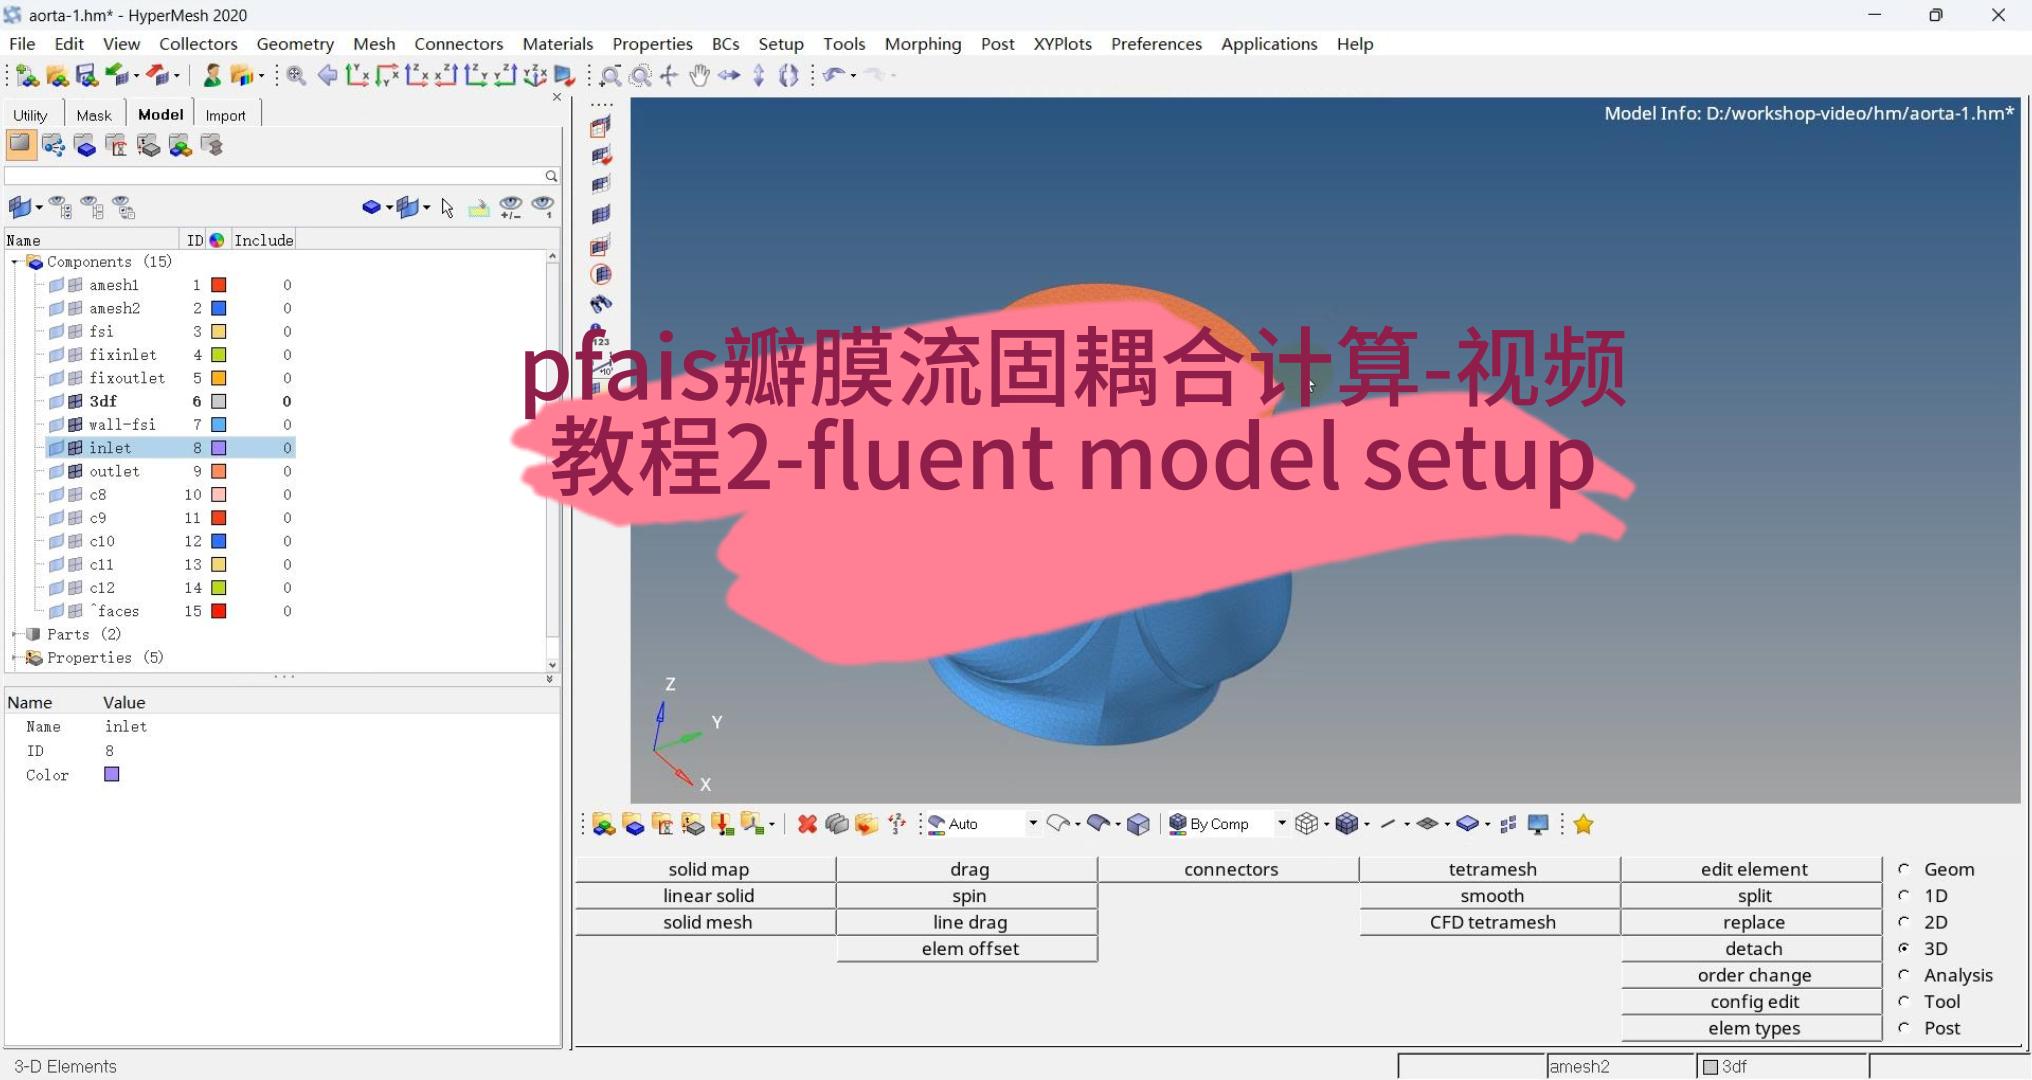
Task: Select the Tool radio button
Action: pos(1904,1001)
